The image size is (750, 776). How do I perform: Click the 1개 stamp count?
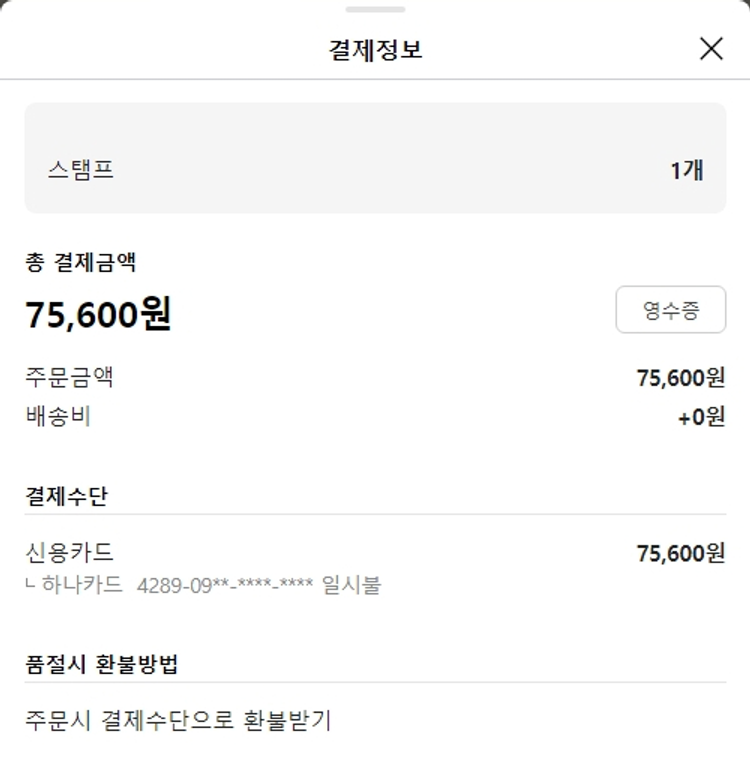[x=686, y=170]
